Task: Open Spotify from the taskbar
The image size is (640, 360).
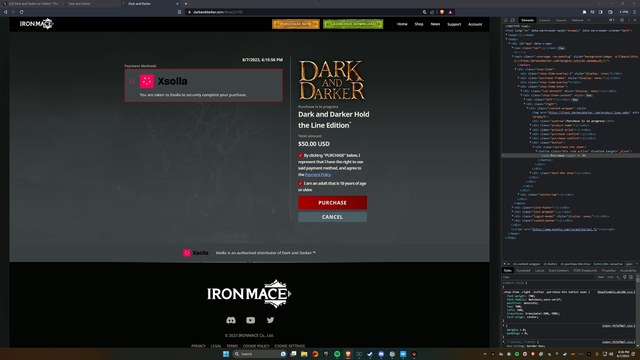Action: 337,354
